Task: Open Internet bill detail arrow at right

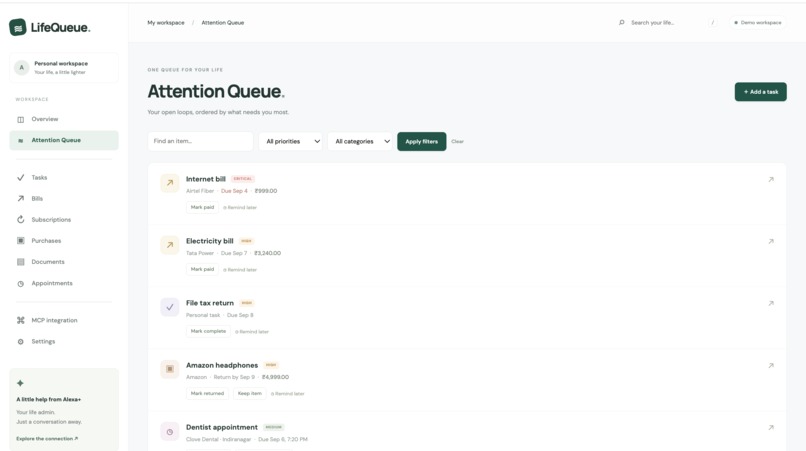Action: coord(771,179)
